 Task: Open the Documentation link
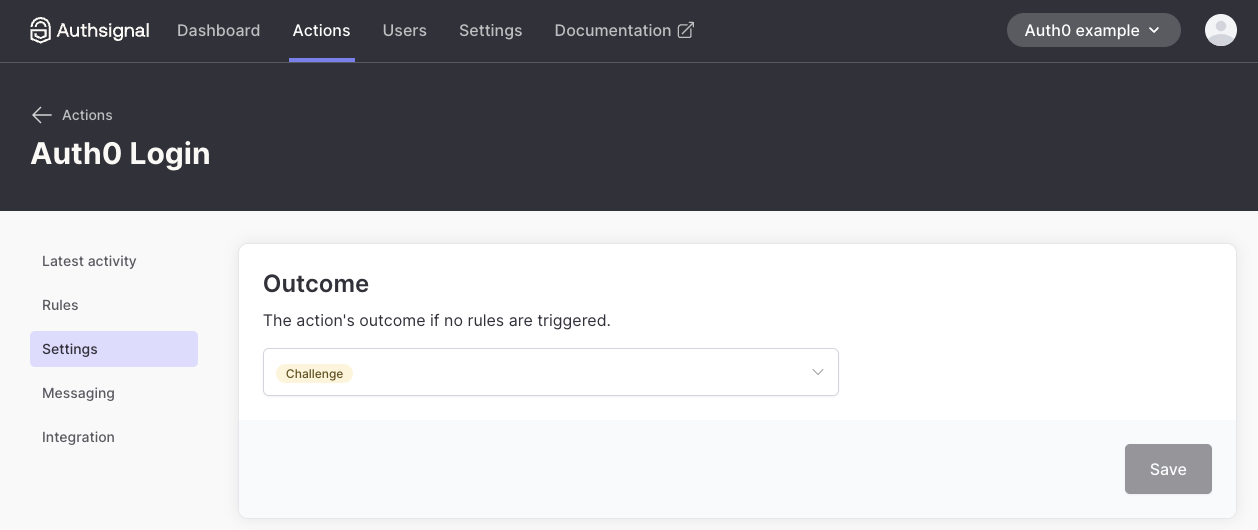[624, 30]
